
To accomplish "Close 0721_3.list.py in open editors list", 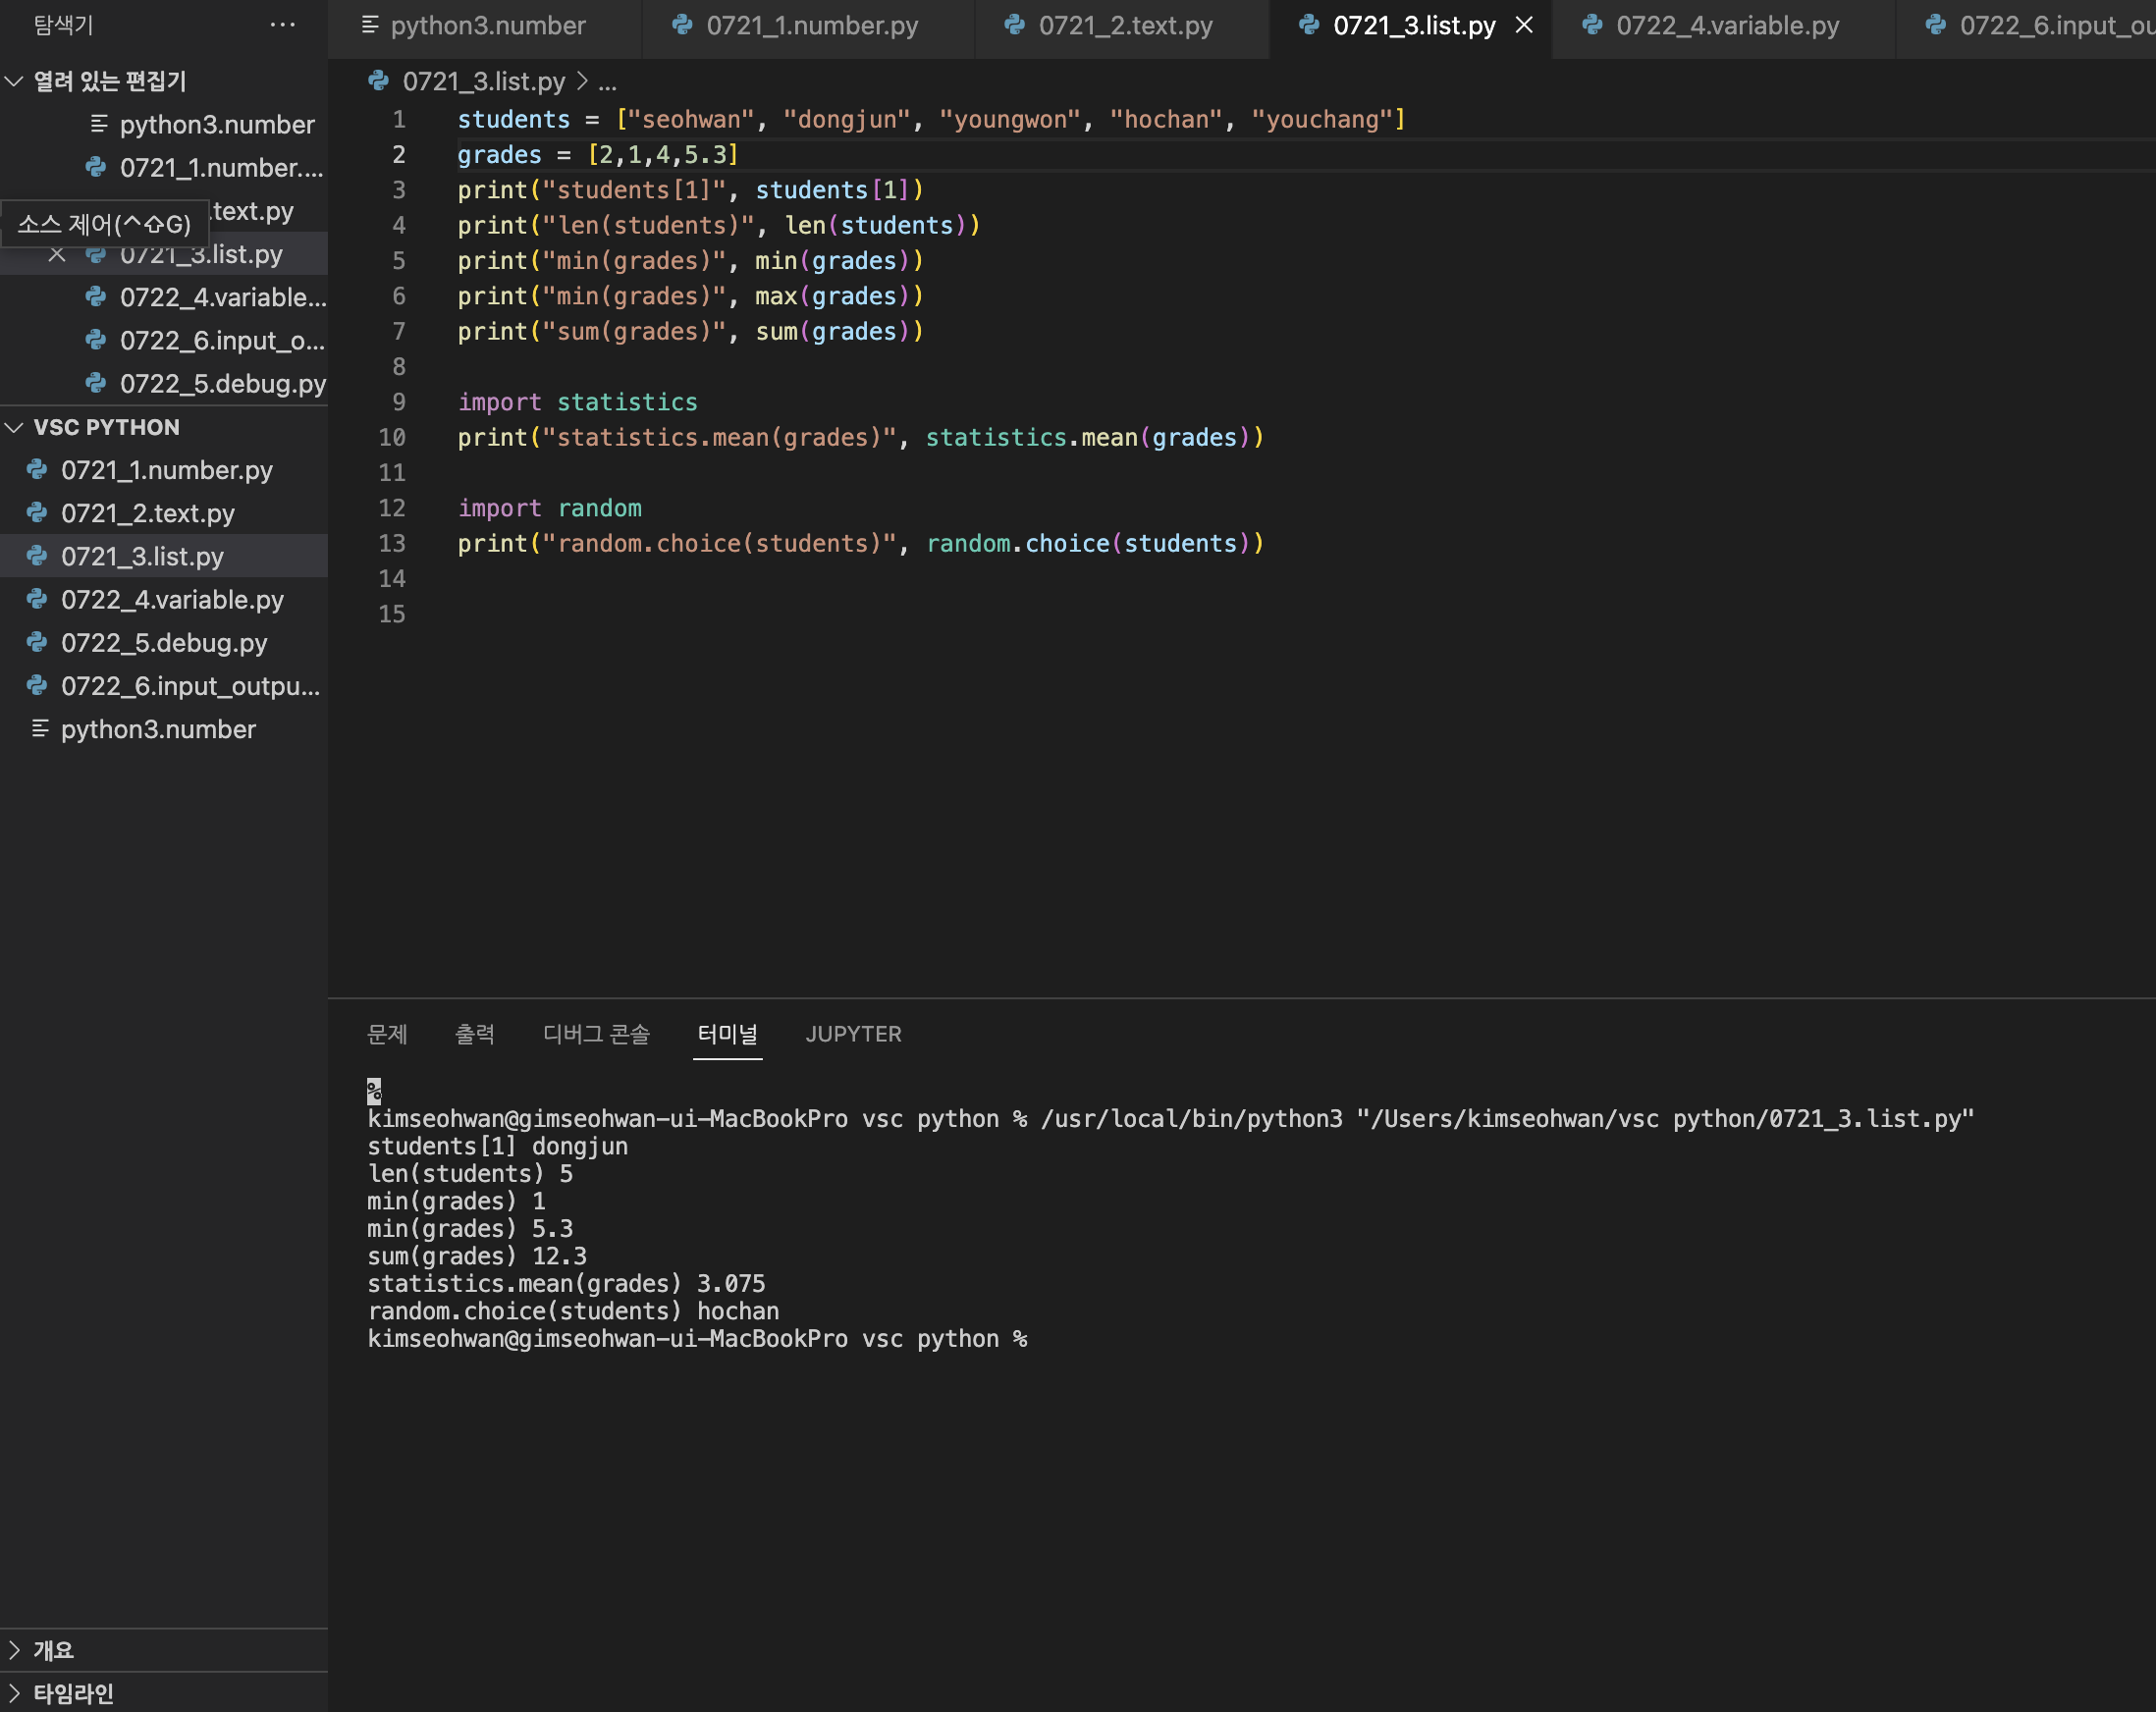I will click(x=57, y=255).
